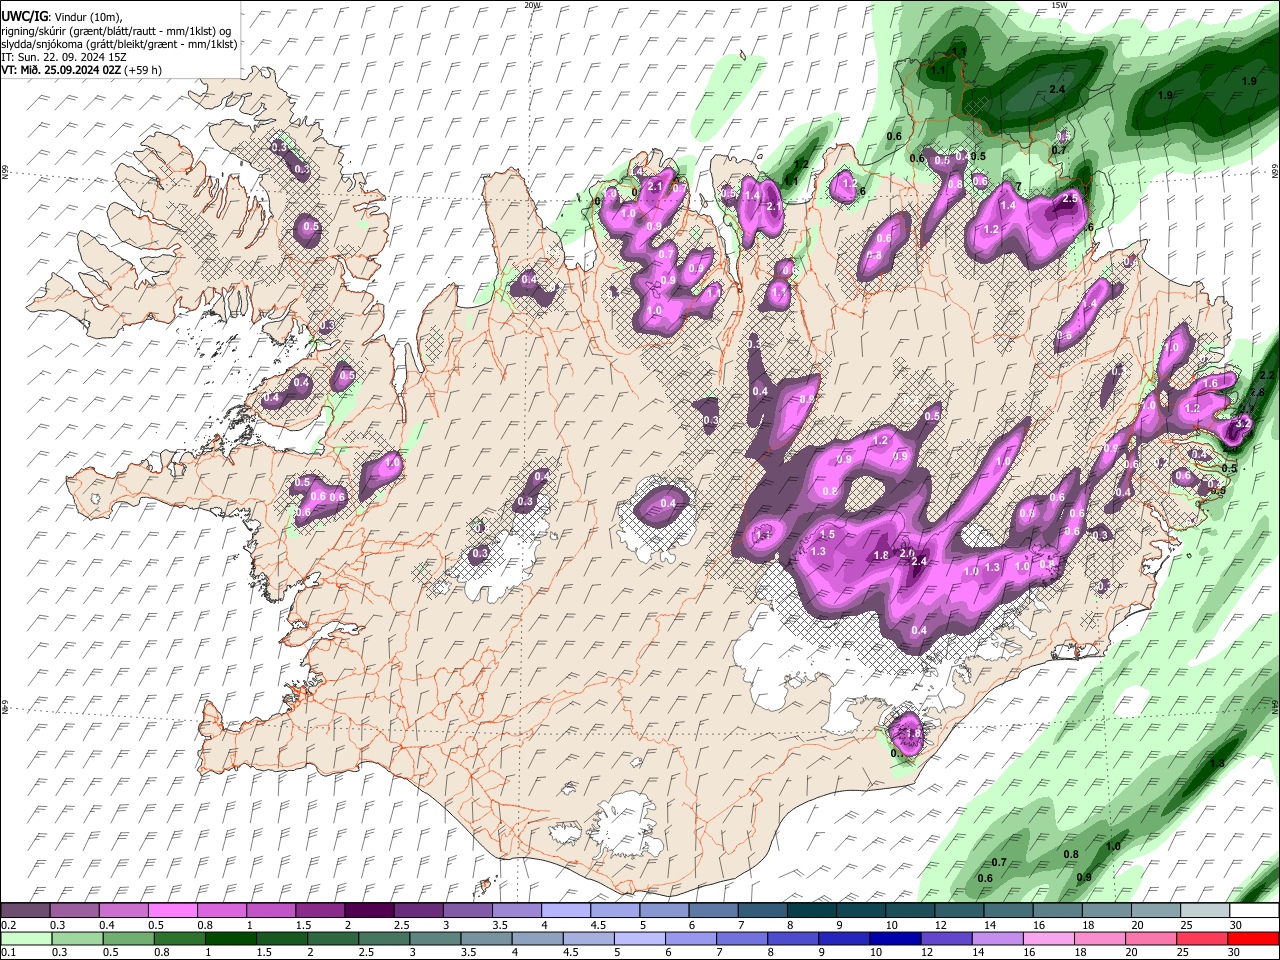The image size is (1280, 960).
Task: Click the '2.0' snow value in central highlands
Action: 907,553
